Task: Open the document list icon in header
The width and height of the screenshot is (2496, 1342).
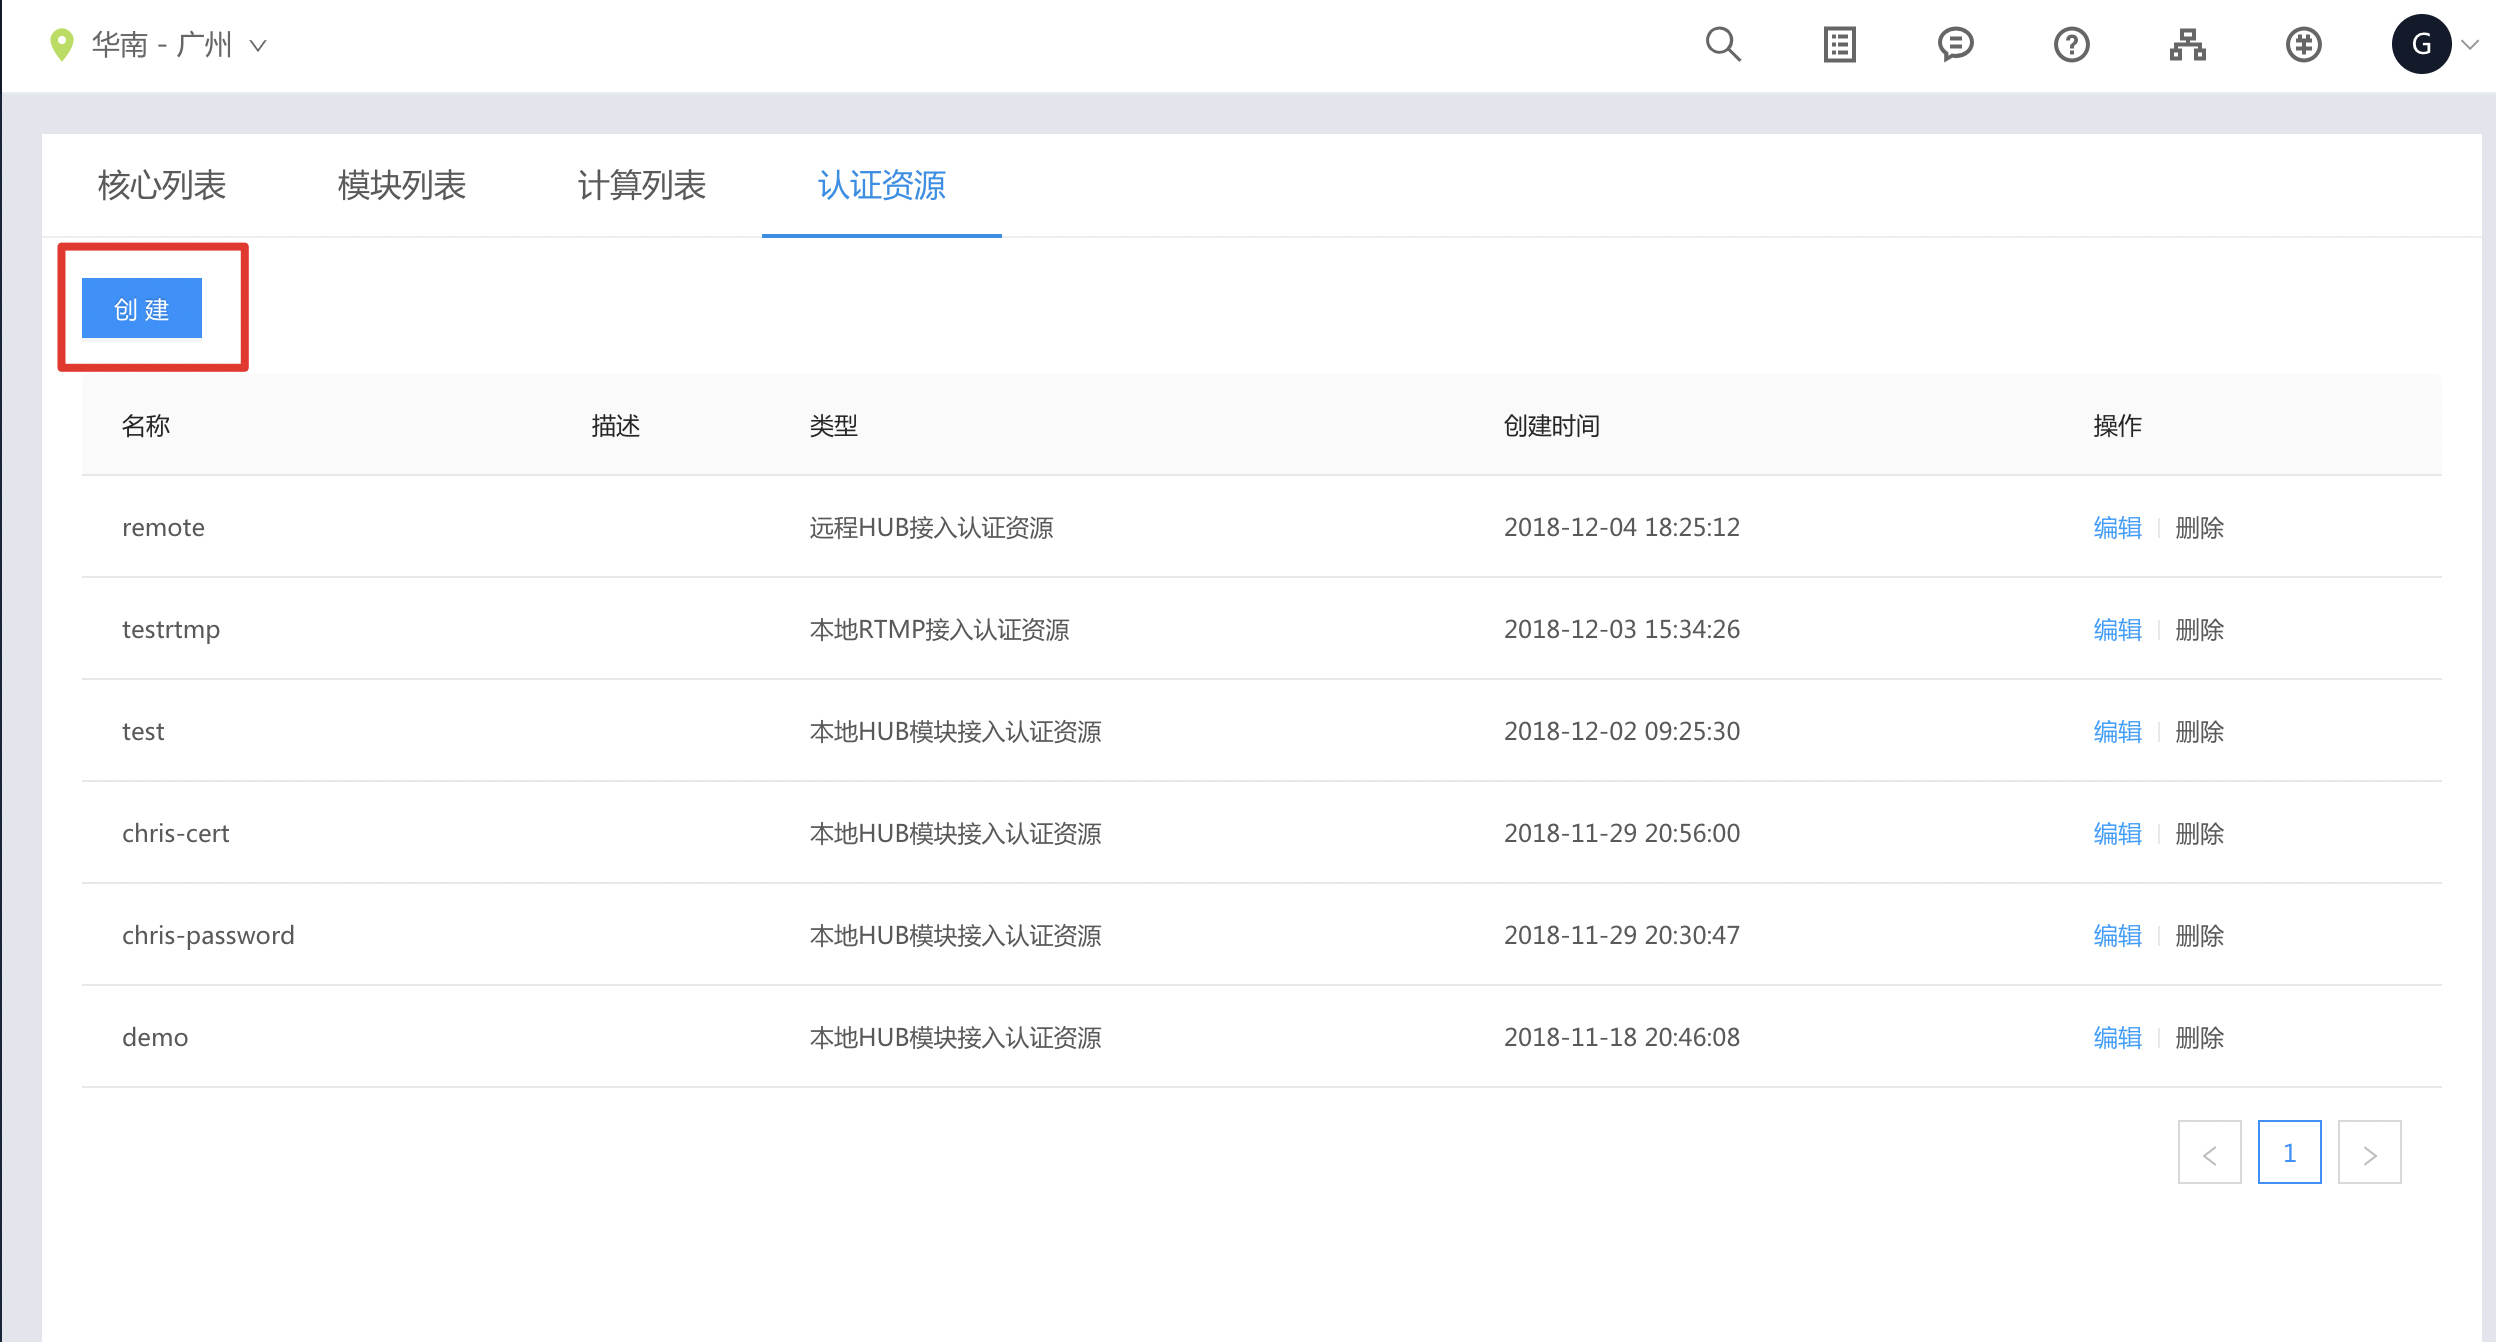Action: [1839, 45]
